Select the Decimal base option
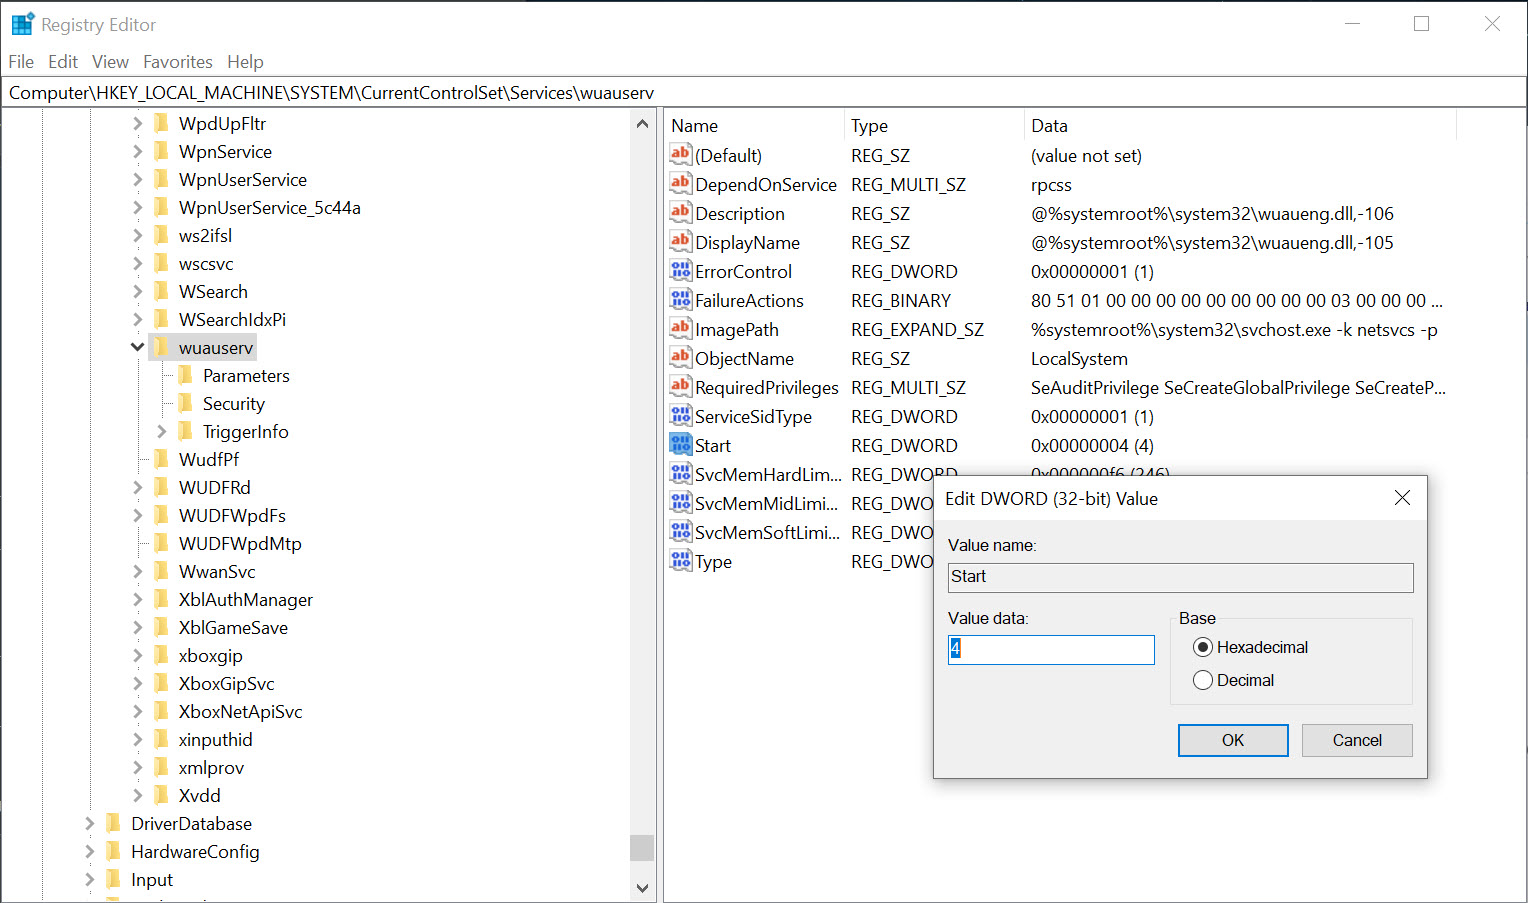The height and width of the screenshot is (903, 1528). coord(1234,680)
